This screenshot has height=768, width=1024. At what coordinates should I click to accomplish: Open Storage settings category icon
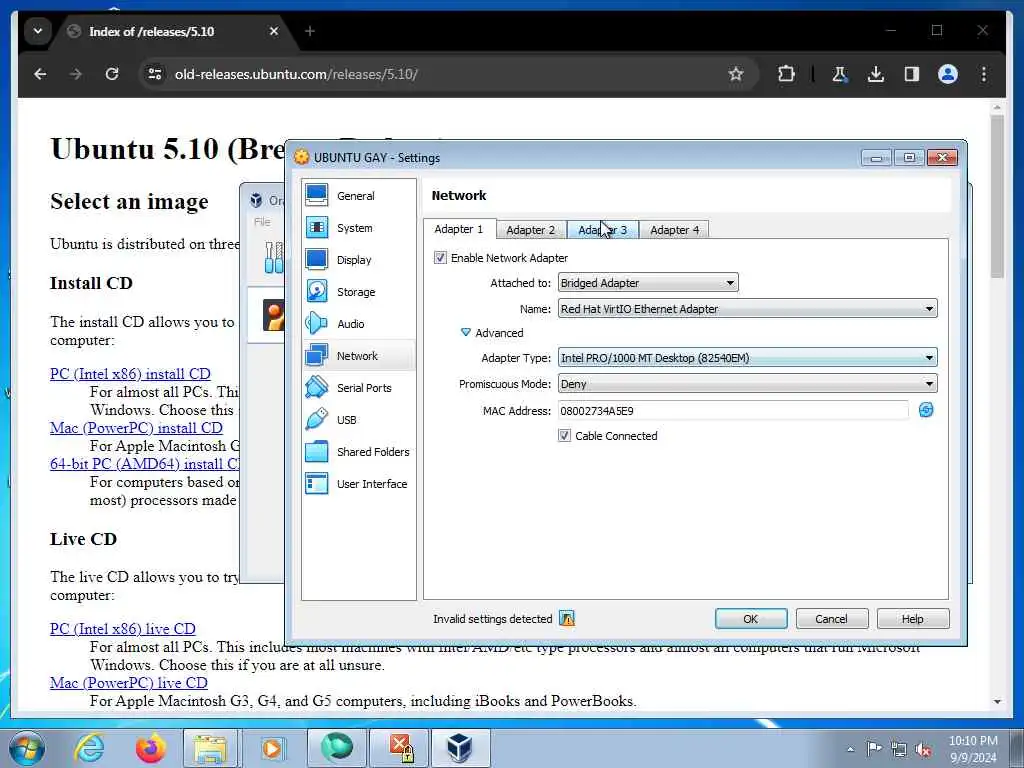[317, 291]
